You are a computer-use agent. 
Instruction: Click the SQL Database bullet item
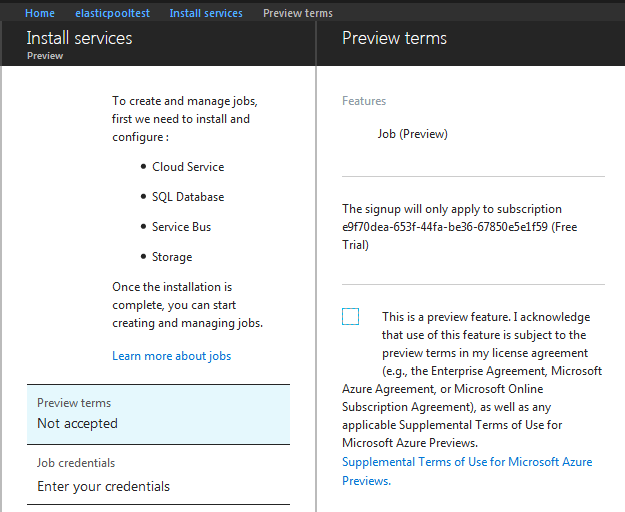[x=188, y=197]
